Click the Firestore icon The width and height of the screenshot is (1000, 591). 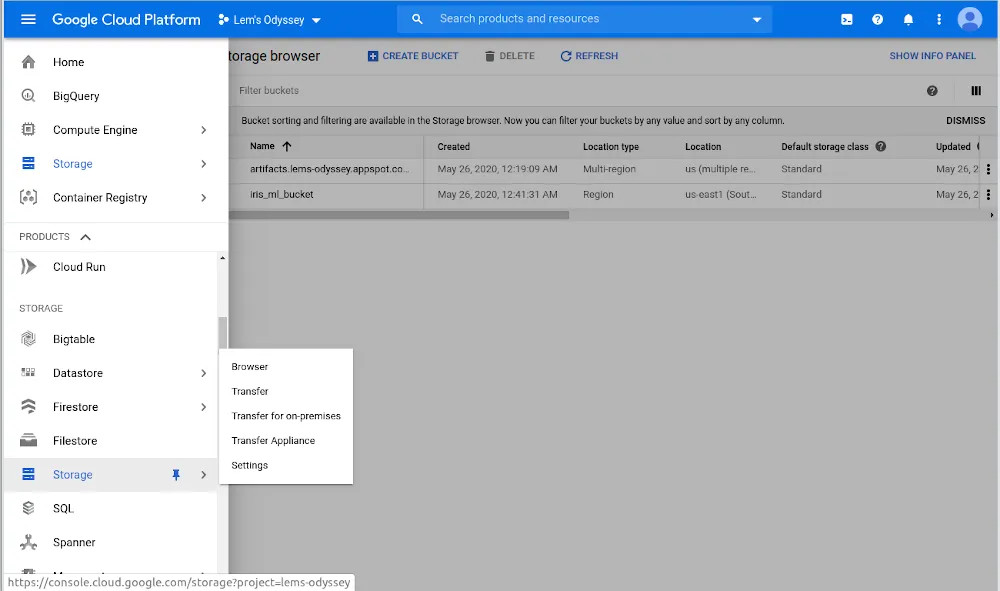point(28,406)
